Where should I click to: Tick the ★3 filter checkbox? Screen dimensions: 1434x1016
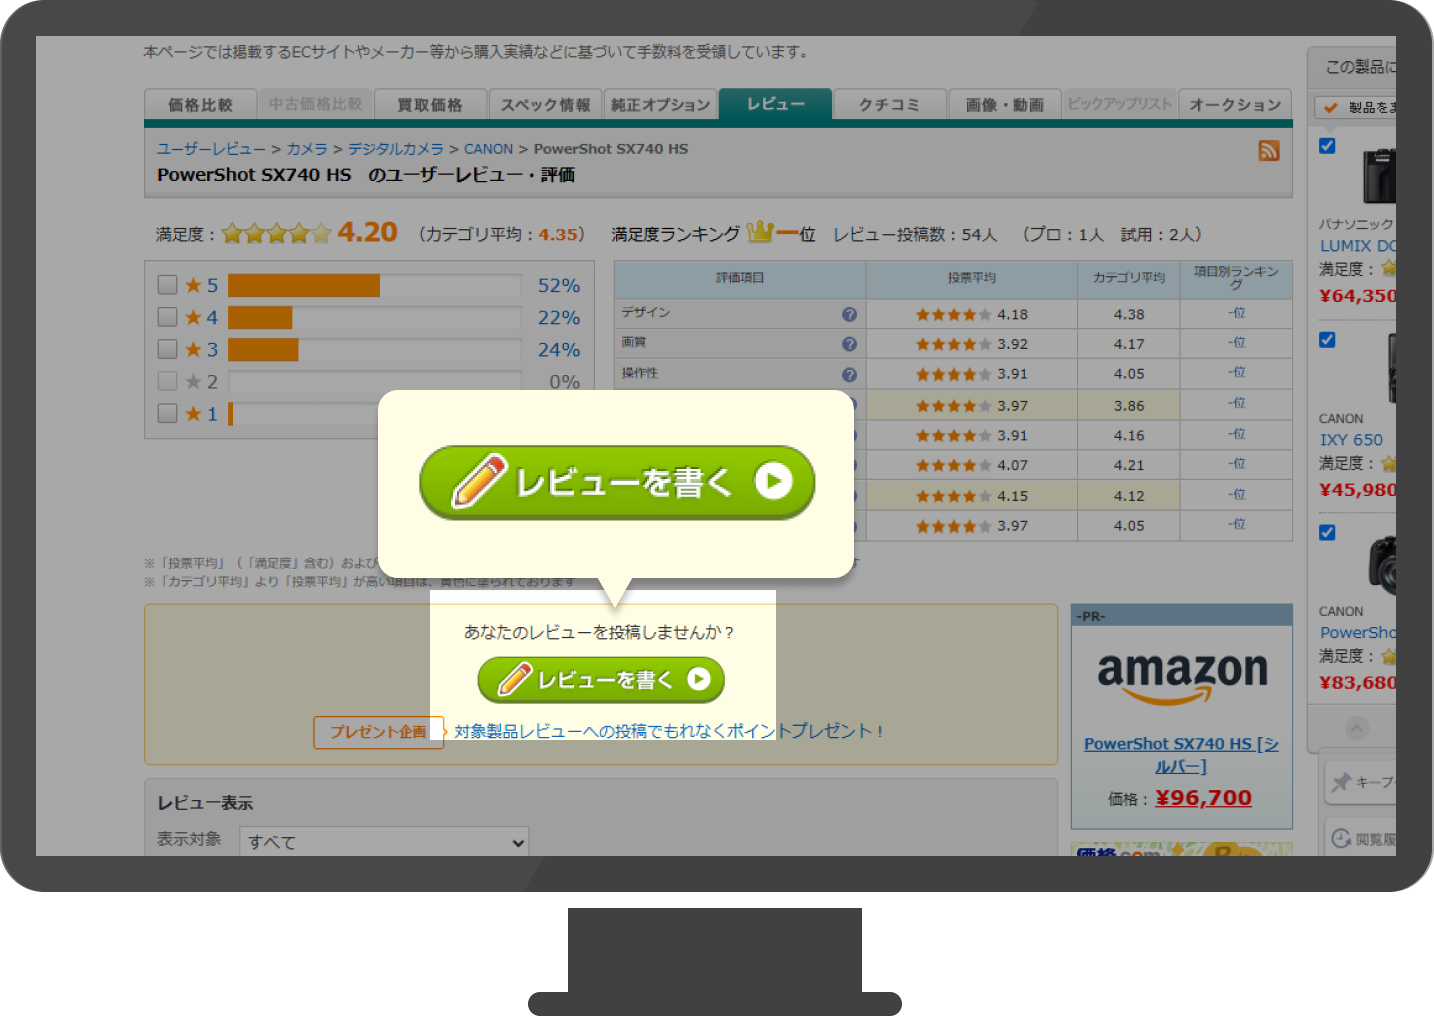coord(168,349)
